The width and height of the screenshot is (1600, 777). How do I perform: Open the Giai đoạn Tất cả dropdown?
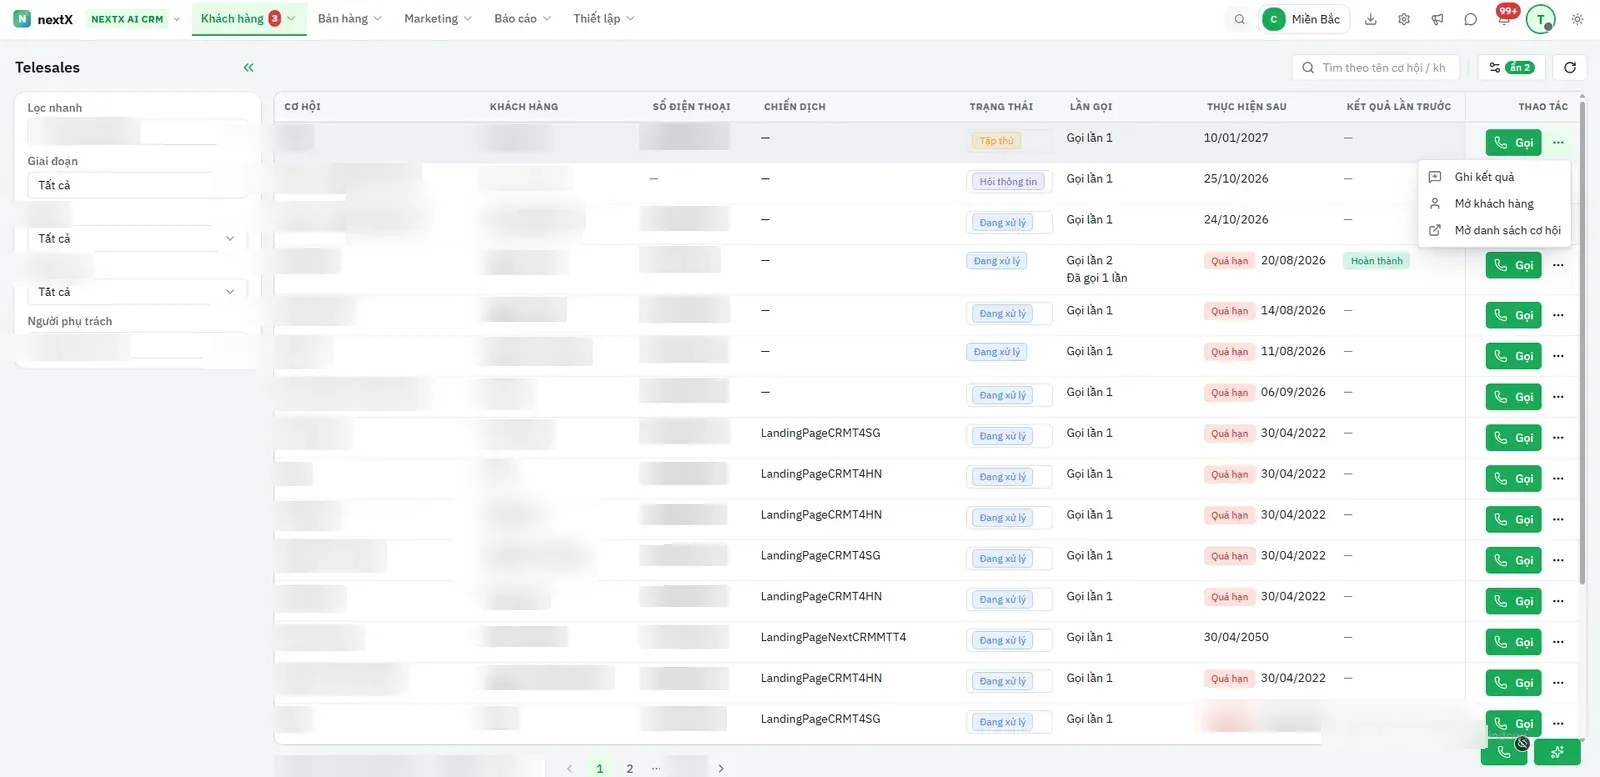click(137, 185)
